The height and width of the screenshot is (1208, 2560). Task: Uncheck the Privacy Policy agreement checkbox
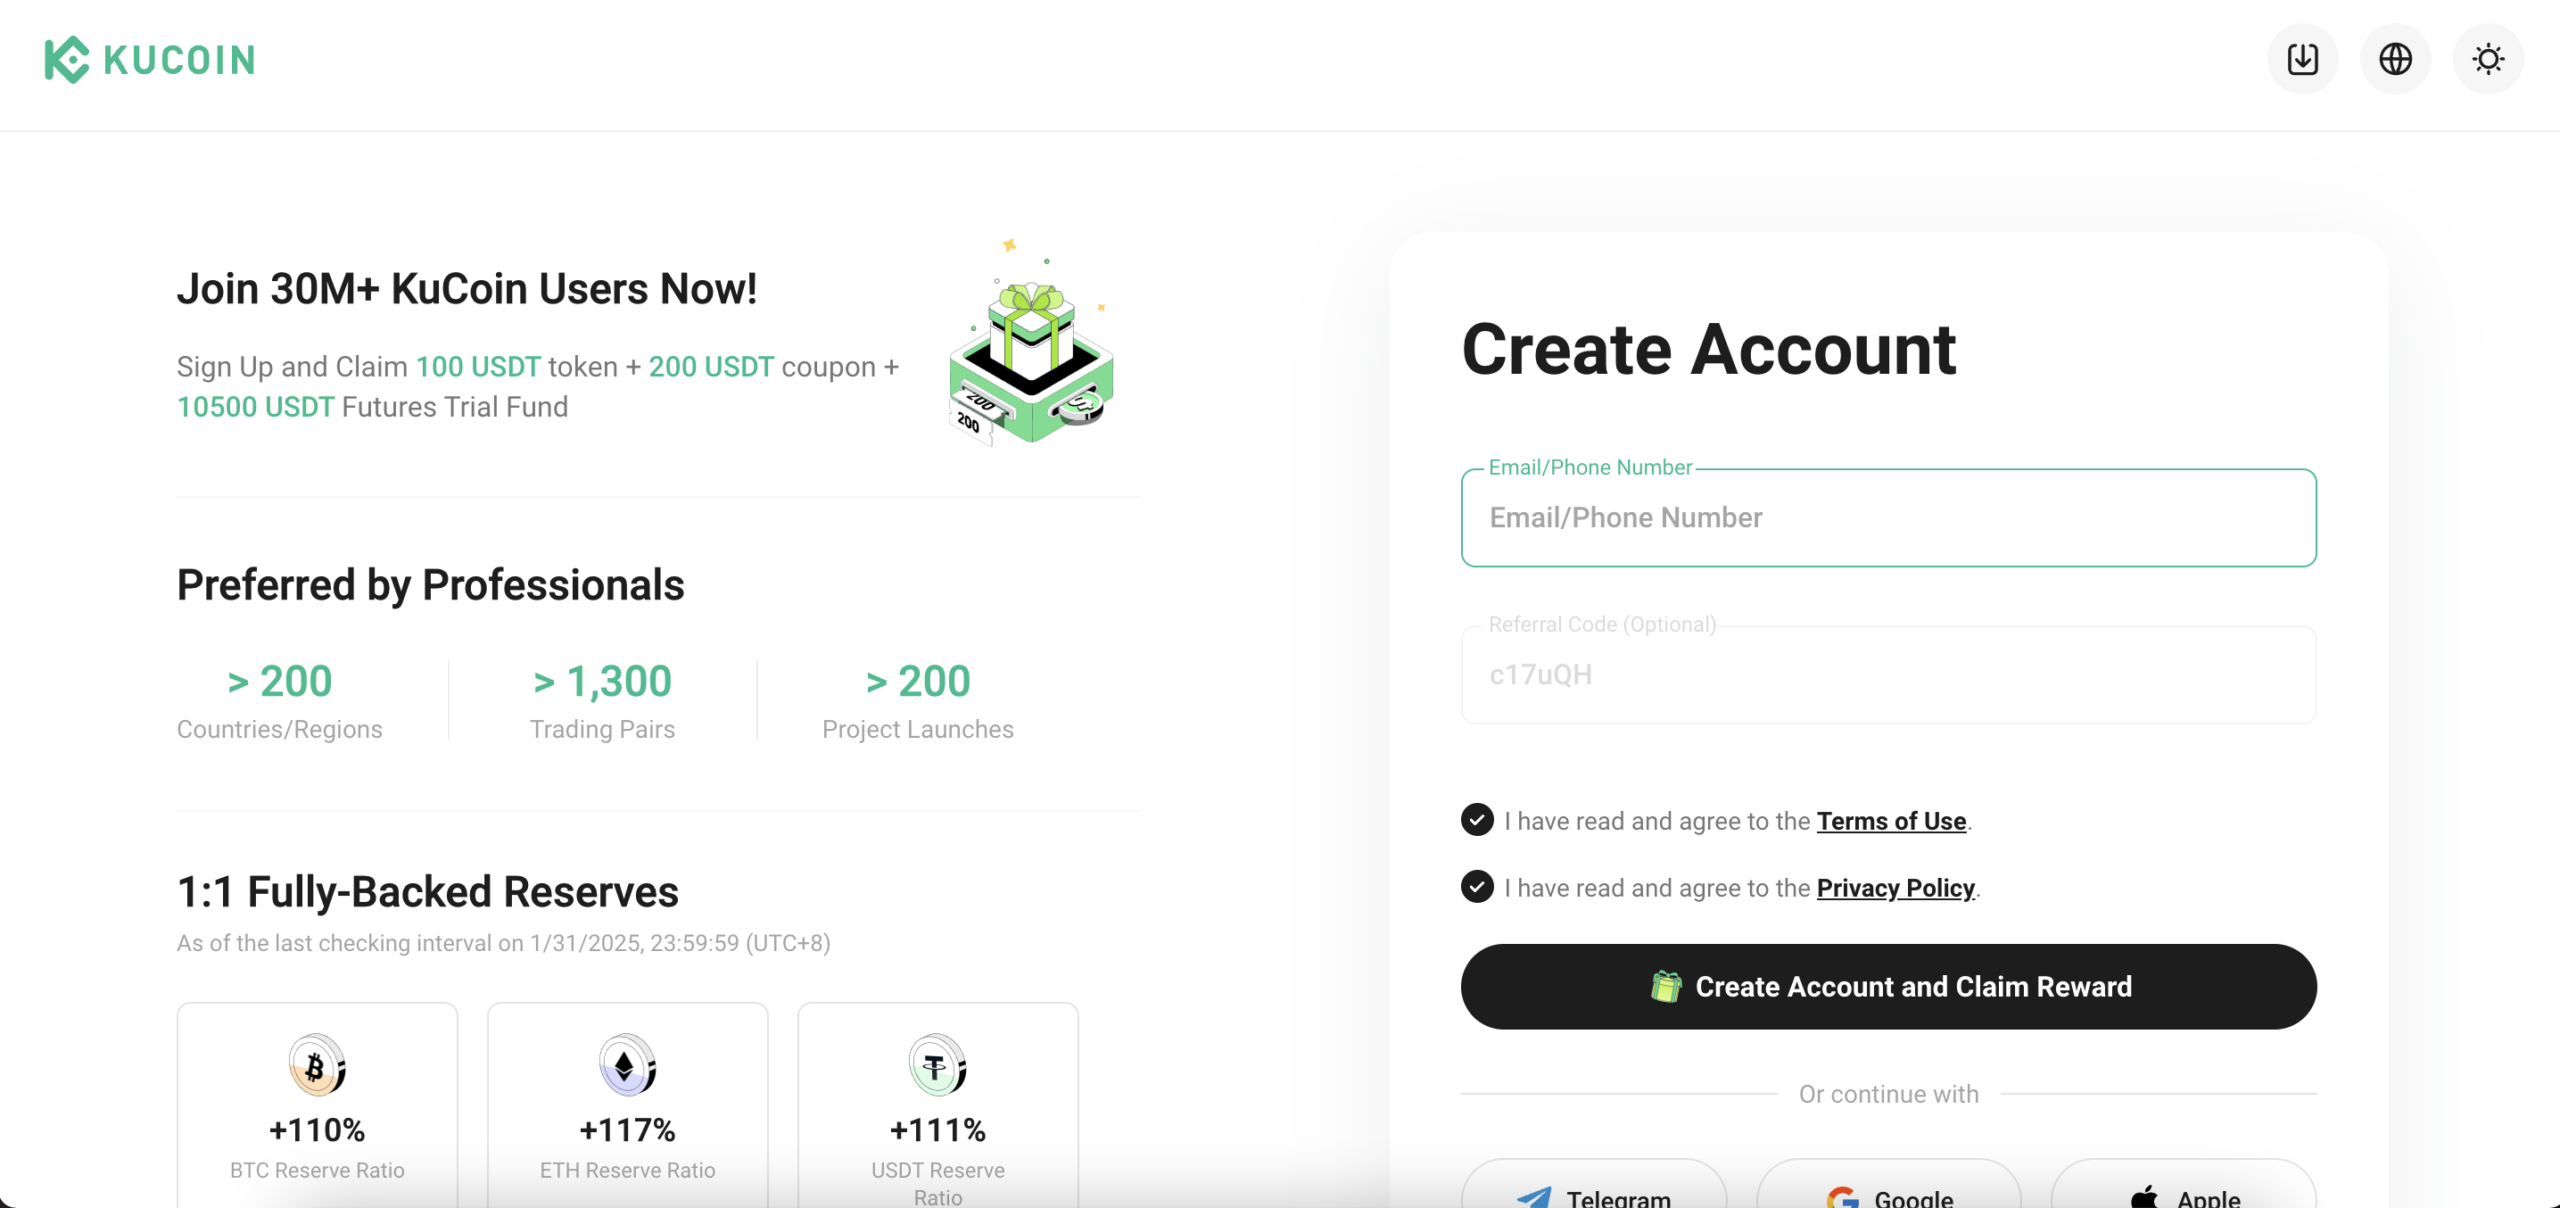(1477, 887)
